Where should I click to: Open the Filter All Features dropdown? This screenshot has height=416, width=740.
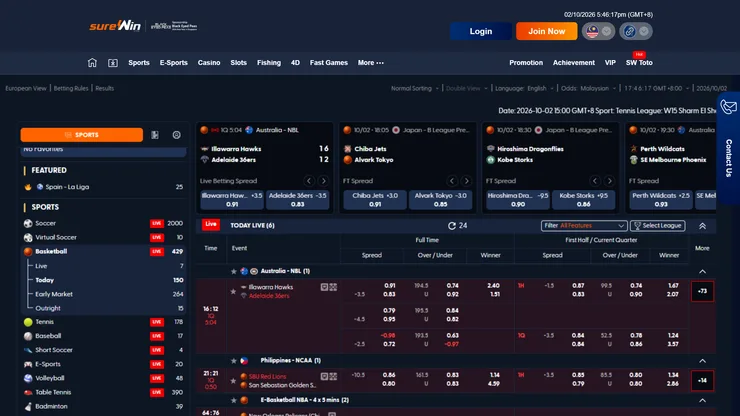click(x=584, y=226)
